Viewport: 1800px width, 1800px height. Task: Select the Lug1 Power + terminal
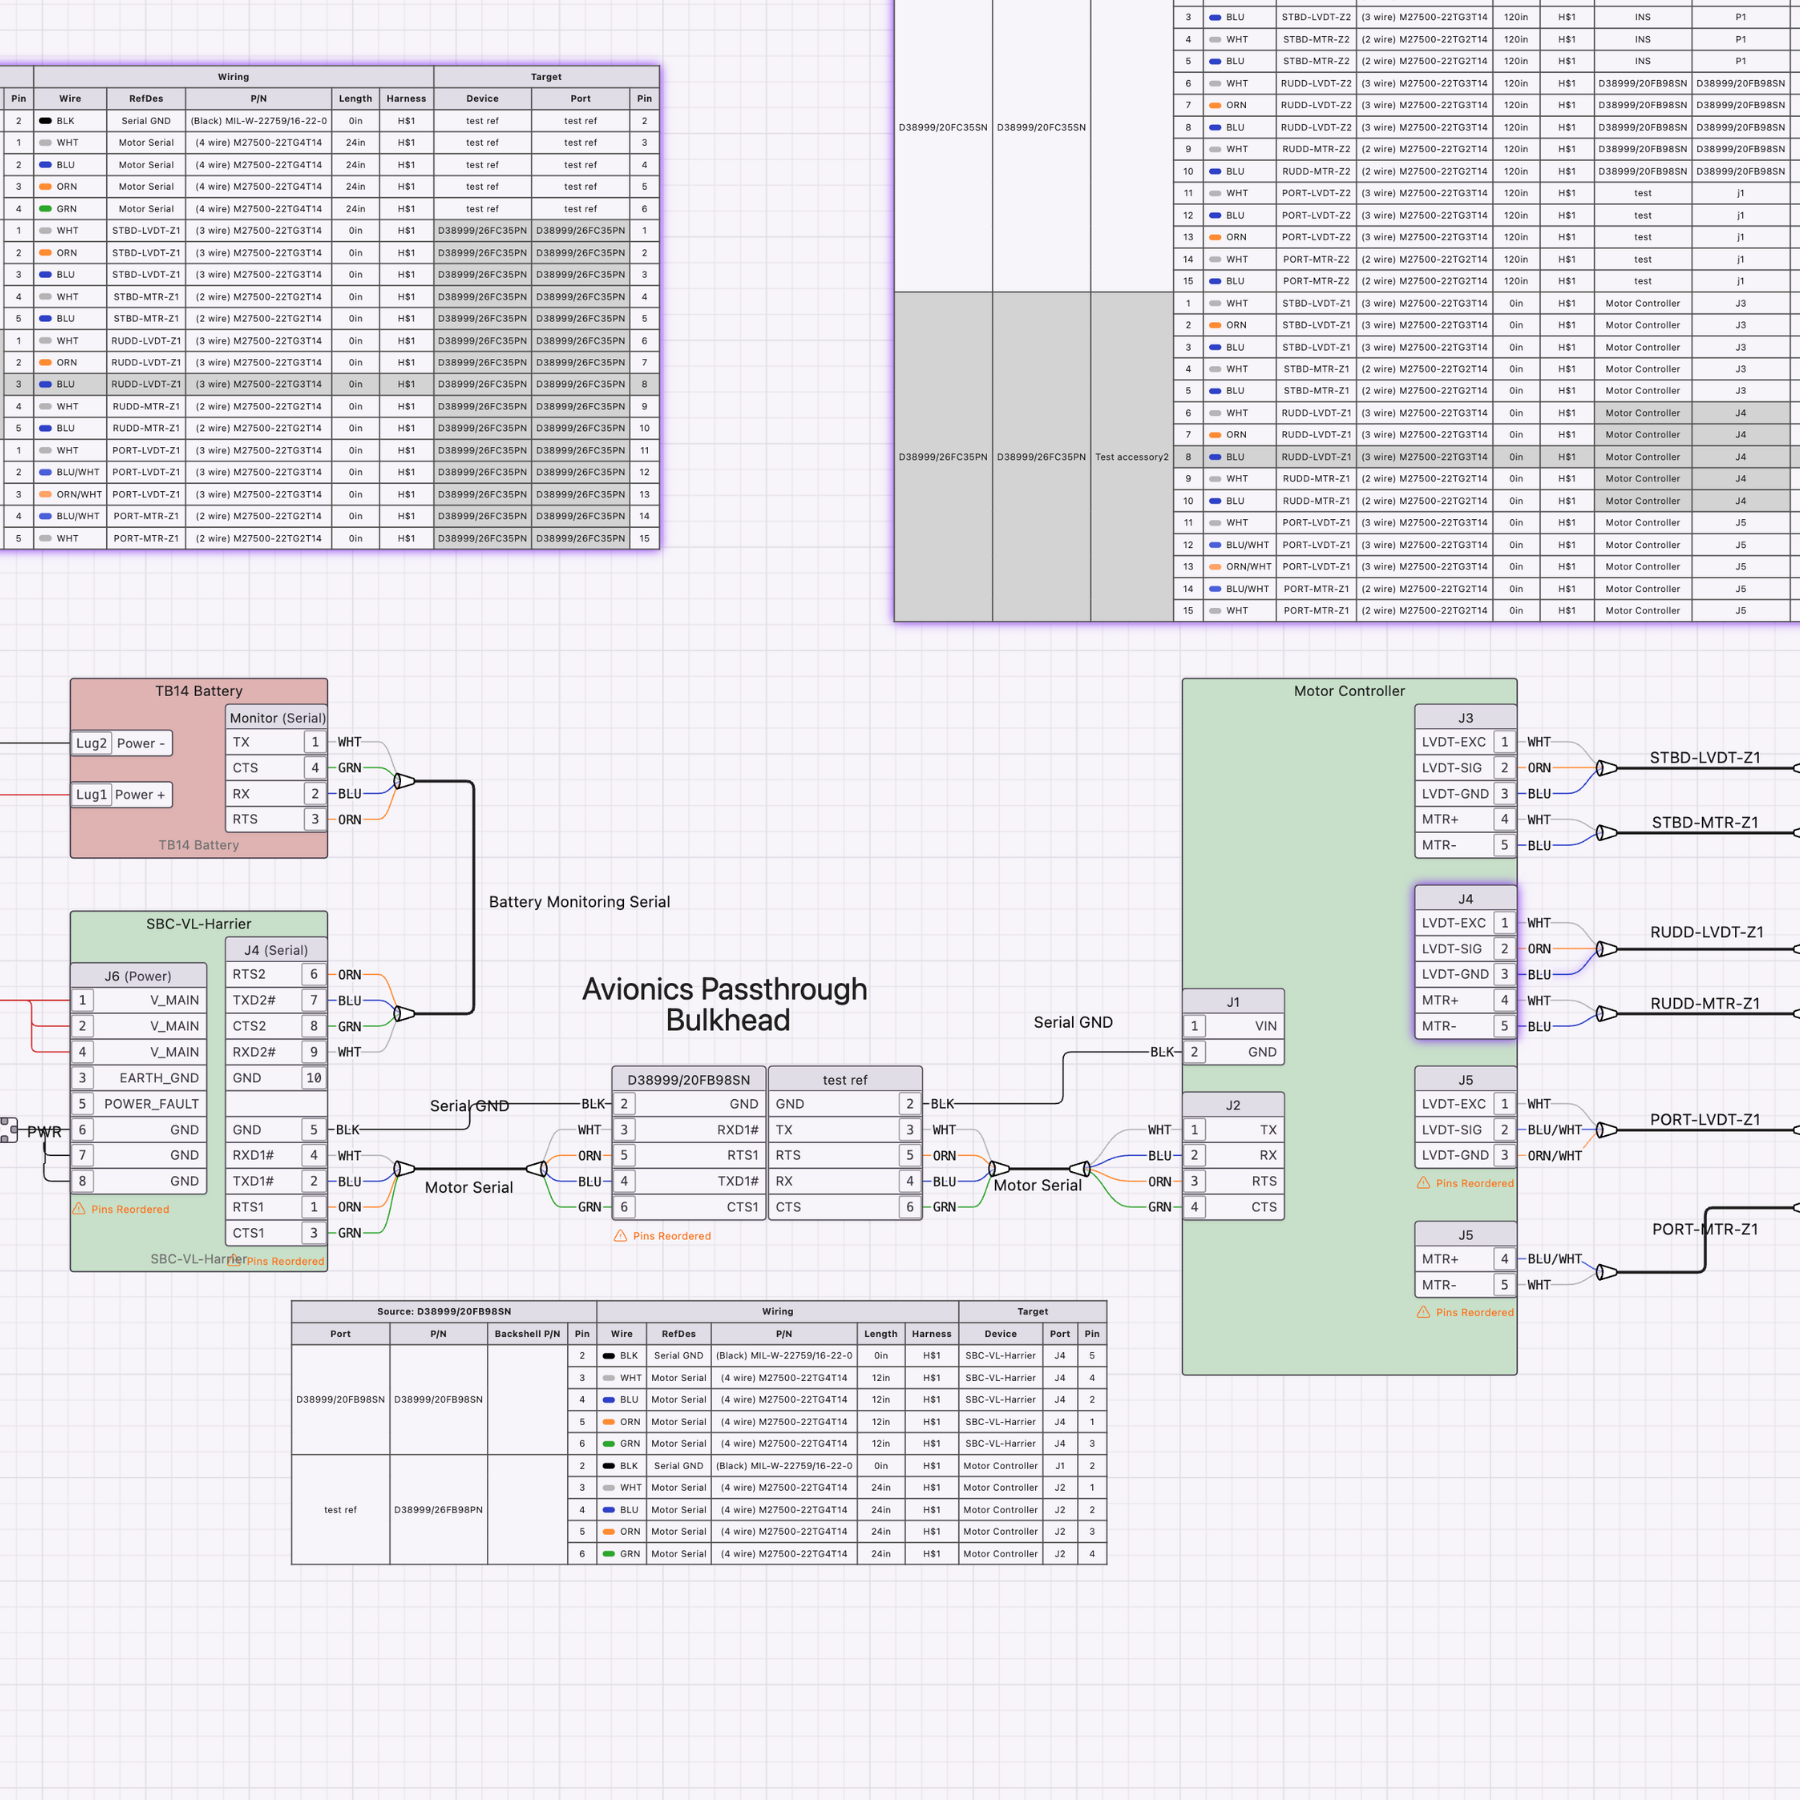[122, 795]
